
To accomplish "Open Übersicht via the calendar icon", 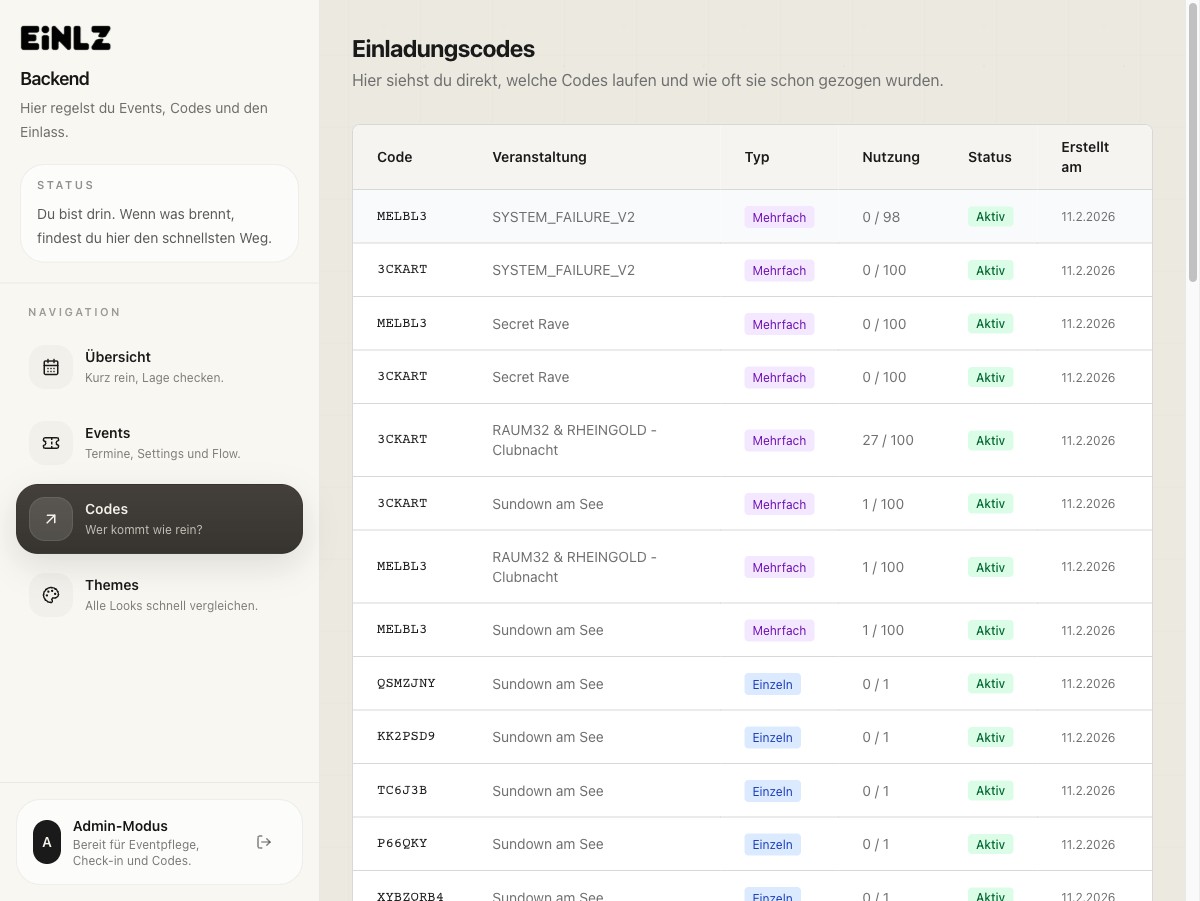I will (x=51, y=366).
